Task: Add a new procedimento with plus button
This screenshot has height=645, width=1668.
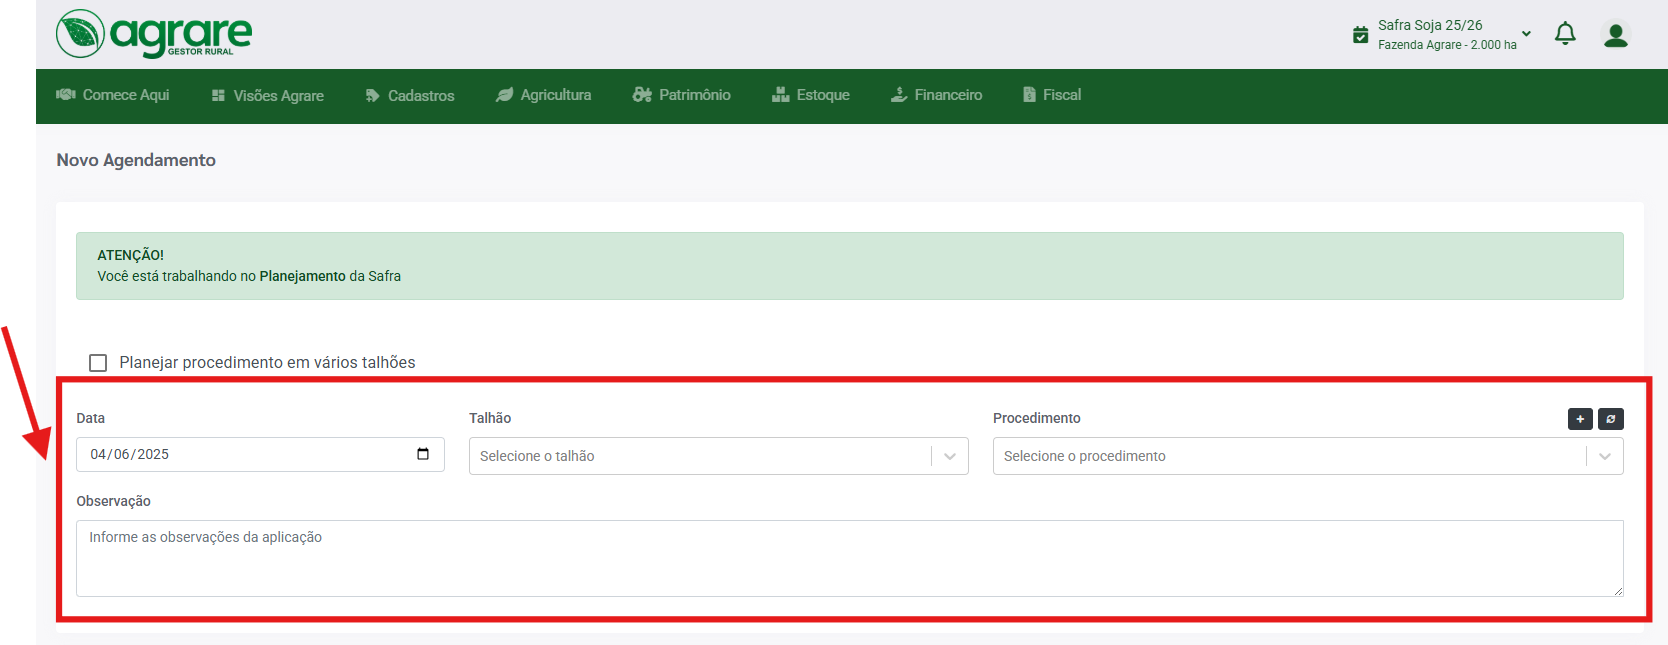Action: coord(1580,419)
